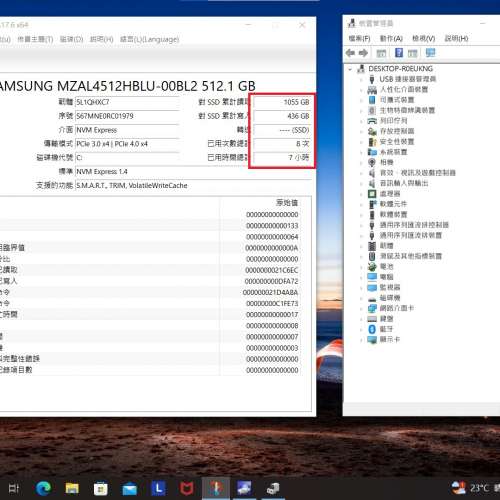This screenshot has width=500, height=500.
Task: Click the 1055 GB total reads value
Action: pos(282,102)
